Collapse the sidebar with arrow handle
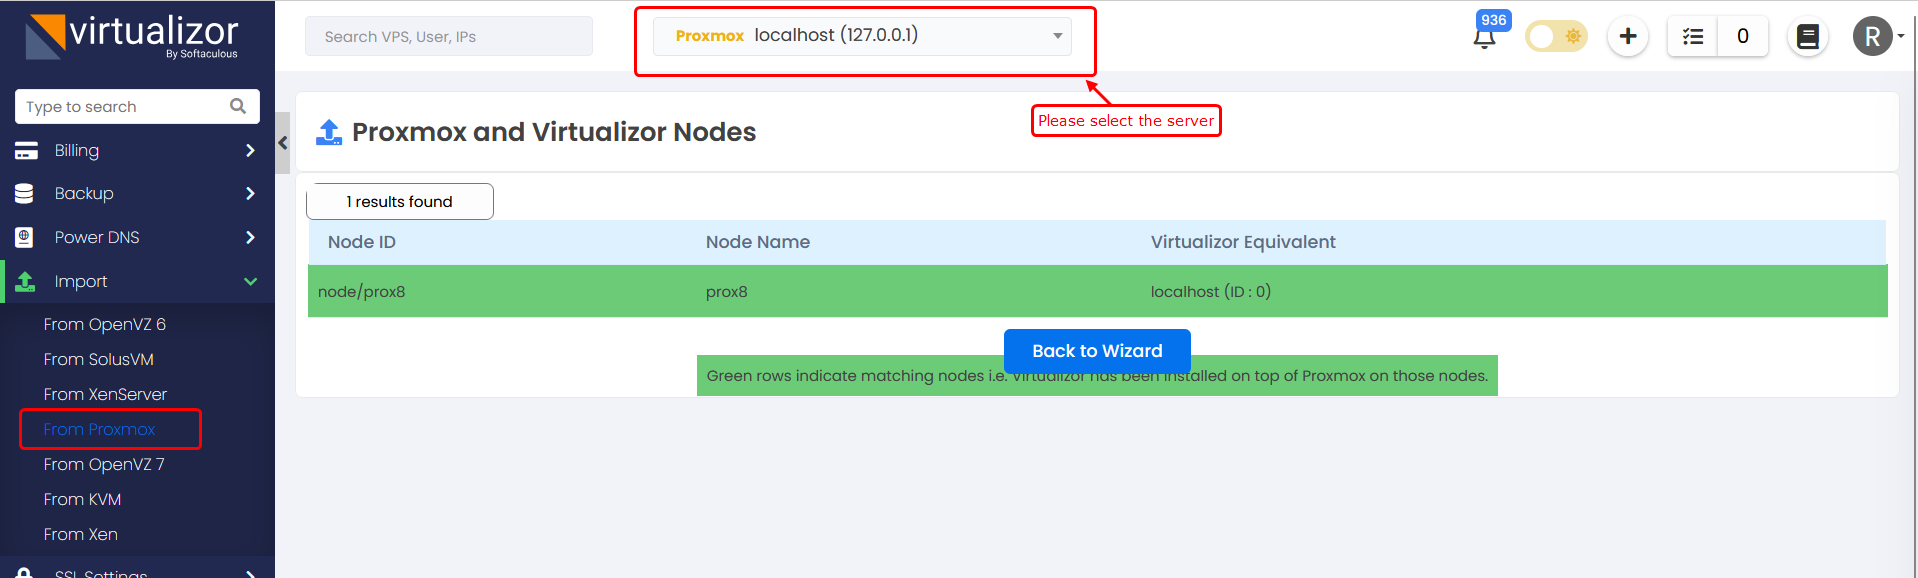This screenshot has width=1918, height=578. tap(283, 143)
